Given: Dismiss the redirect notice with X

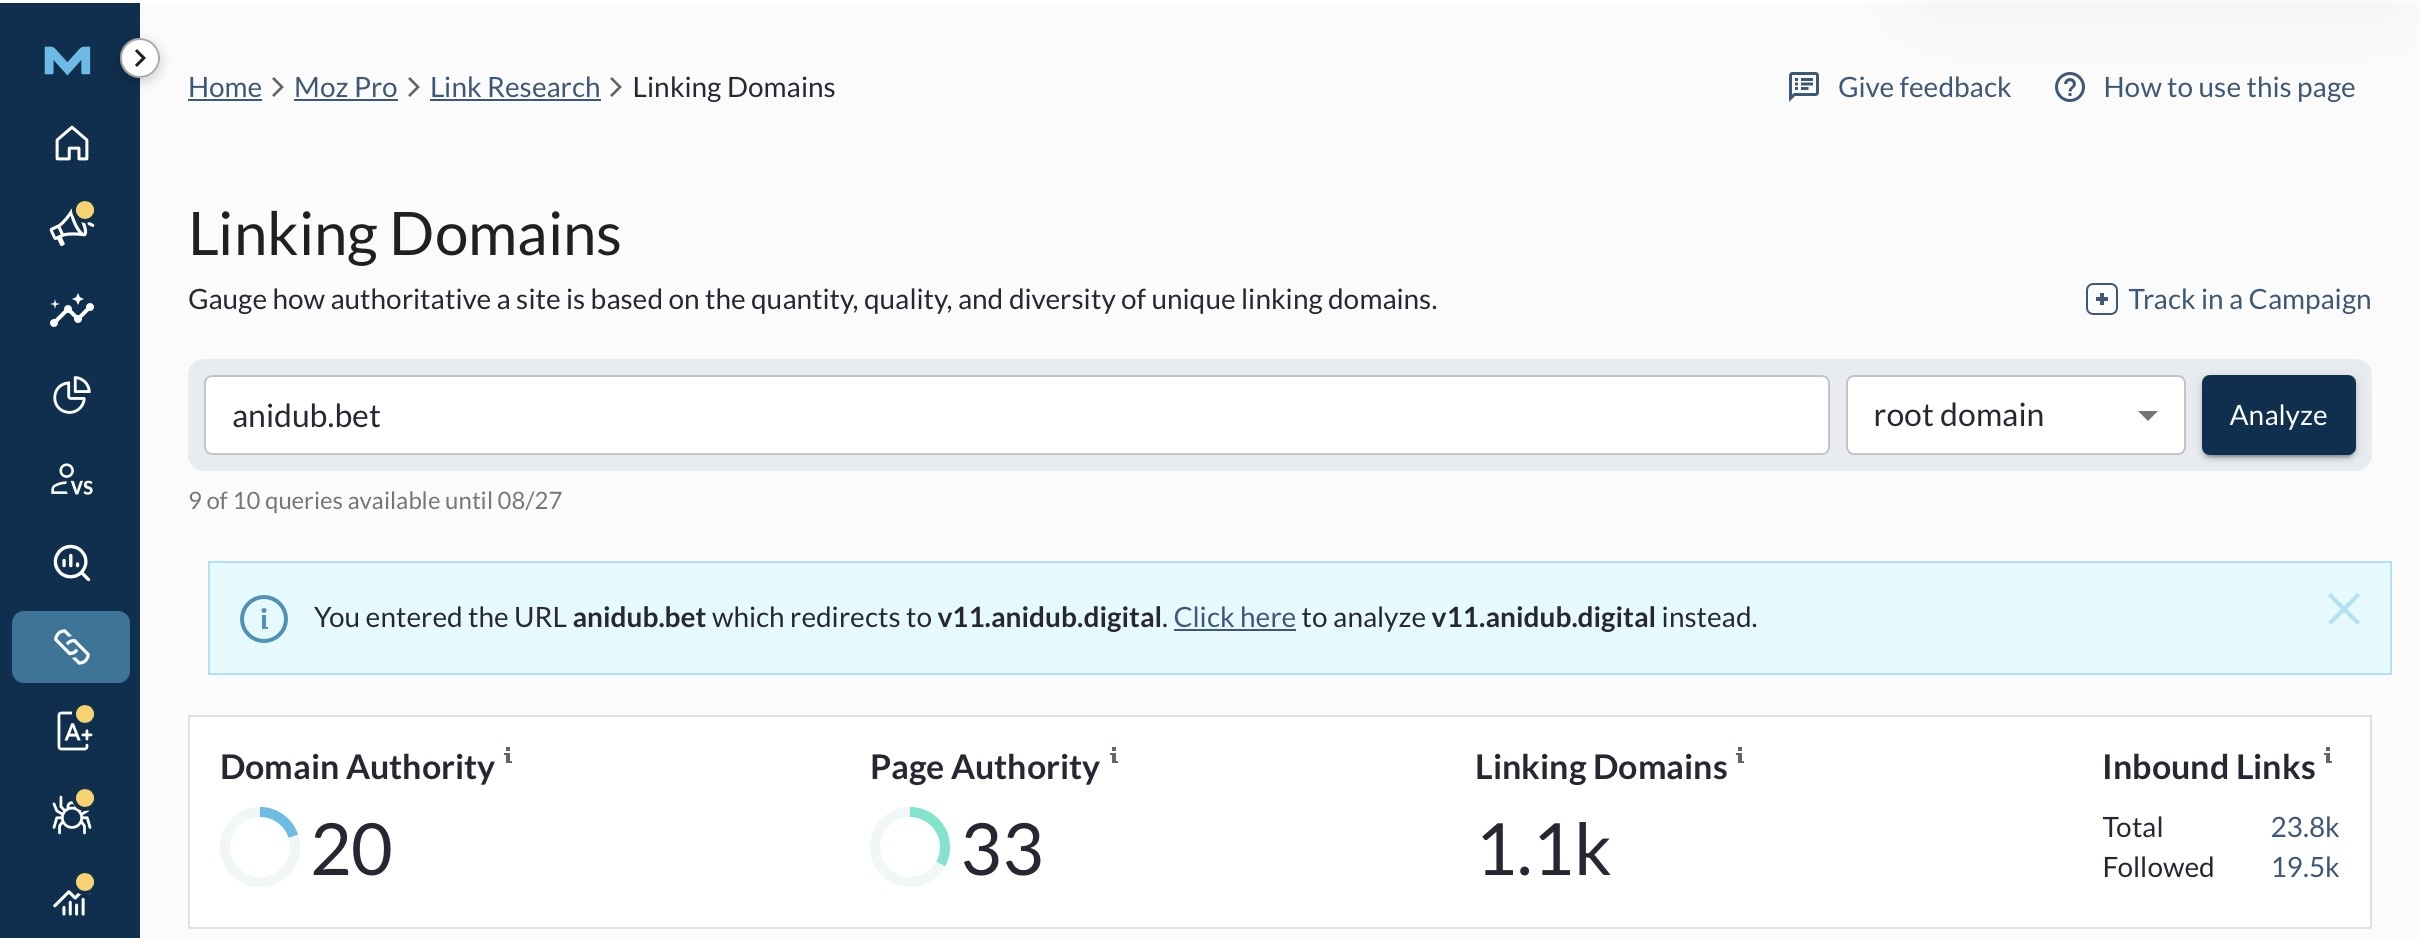Looking at the screenshot, I should (x=2343, y=609).
